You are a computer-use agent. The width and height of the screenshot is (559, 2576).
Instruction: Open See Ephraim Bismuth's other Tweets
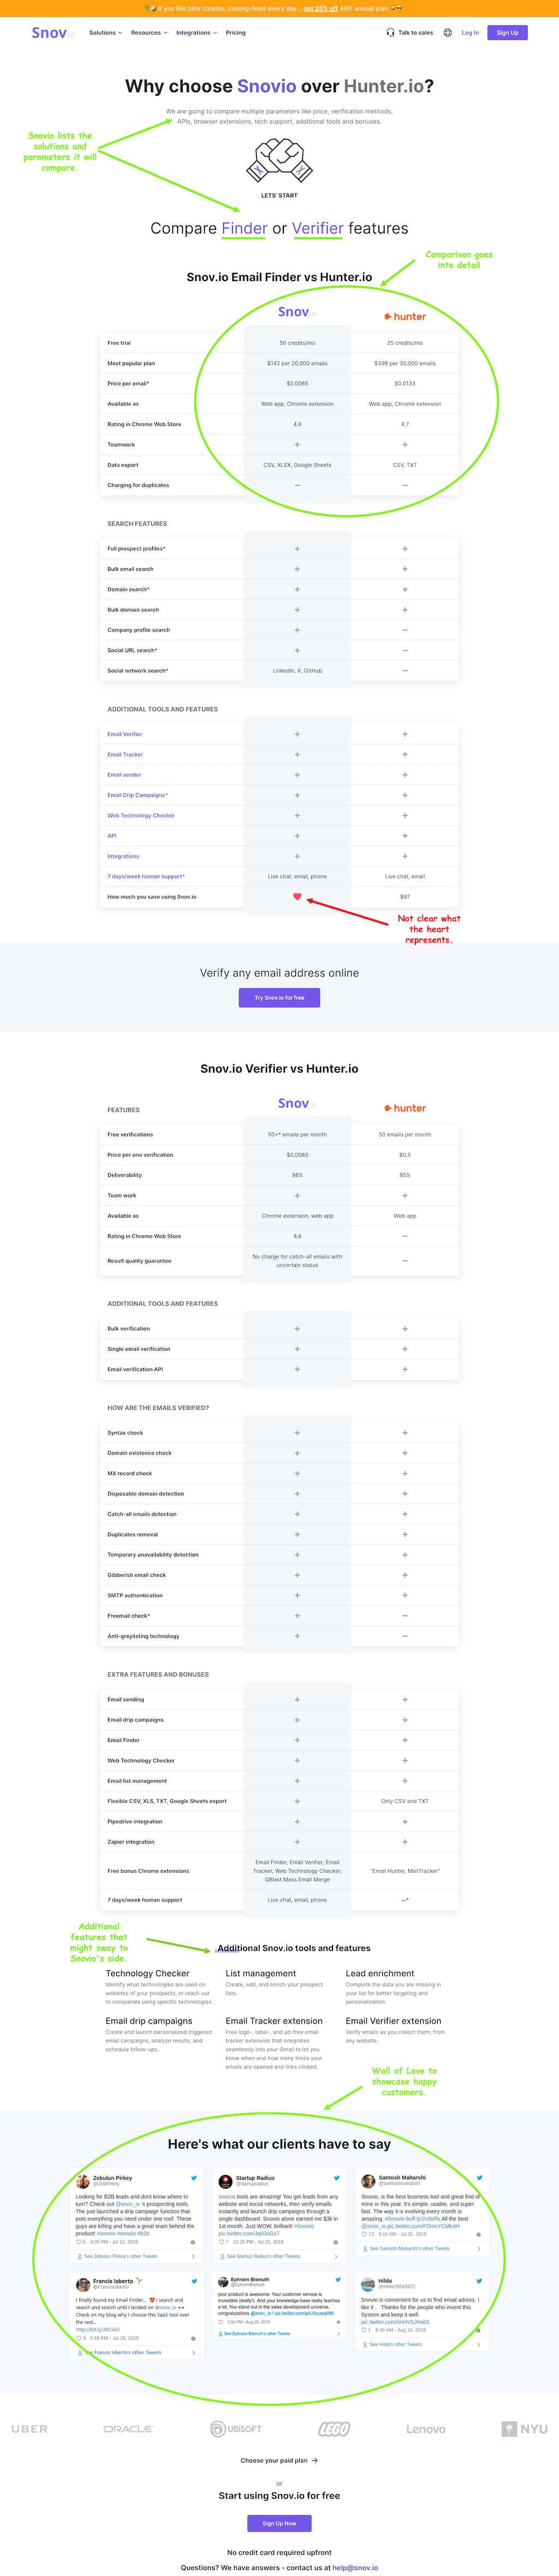[x=258, y=2334]
